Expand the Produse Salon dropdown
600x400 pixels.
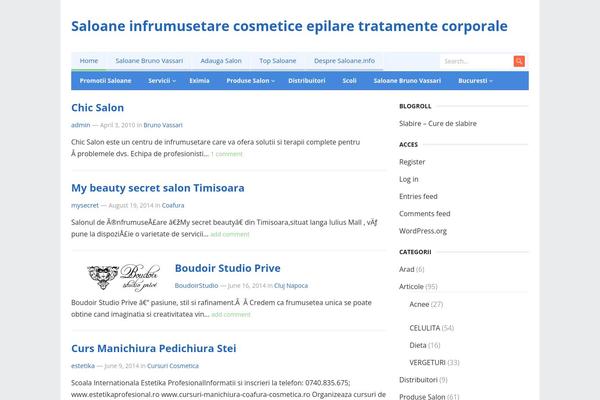tap(251, 81)
